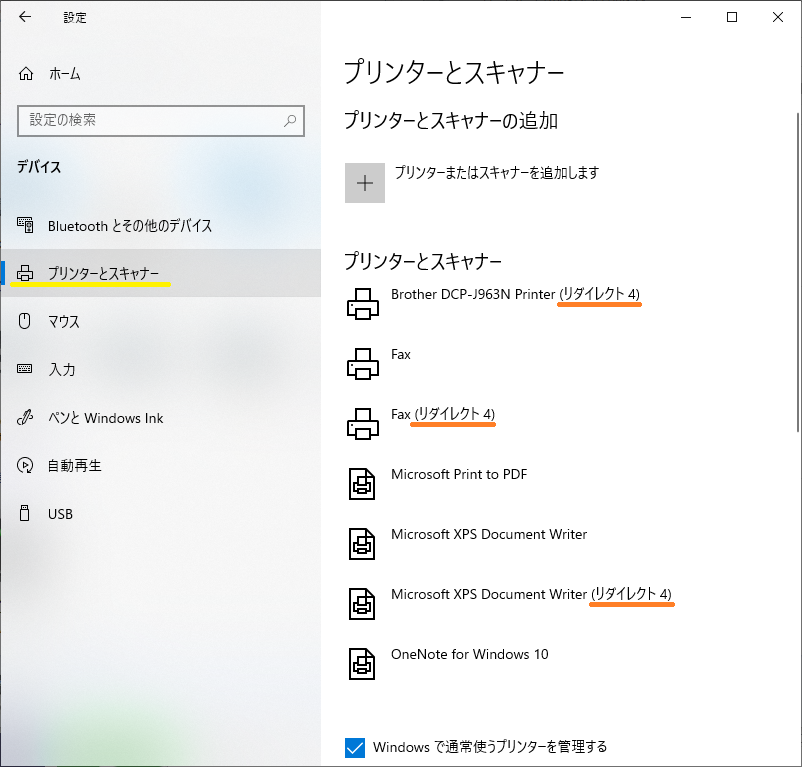
Task: Click the Home icon at the top
Action: coord(24,72)
